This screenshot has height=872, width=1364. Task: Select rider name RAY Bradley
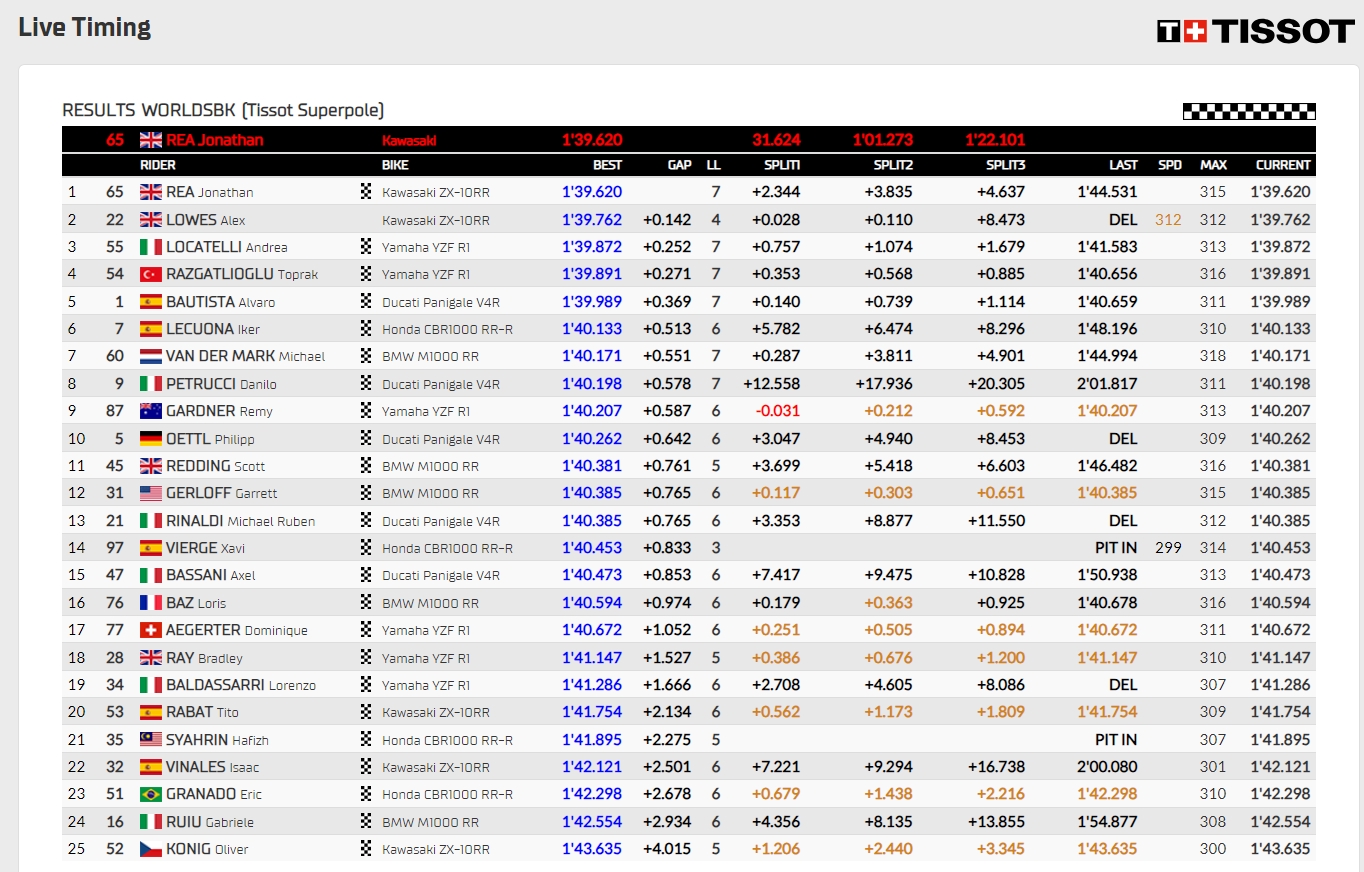pyautogui.click(x=204, y=658)
